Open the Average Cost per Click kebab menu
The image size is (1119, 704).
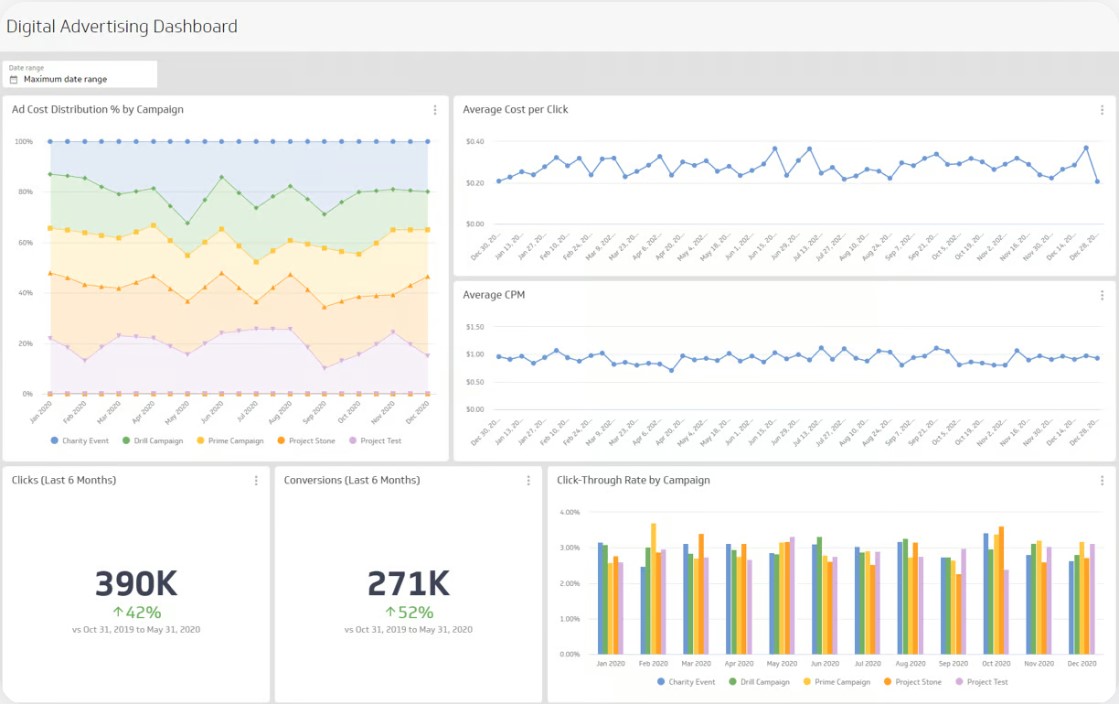coord(1101,110)
